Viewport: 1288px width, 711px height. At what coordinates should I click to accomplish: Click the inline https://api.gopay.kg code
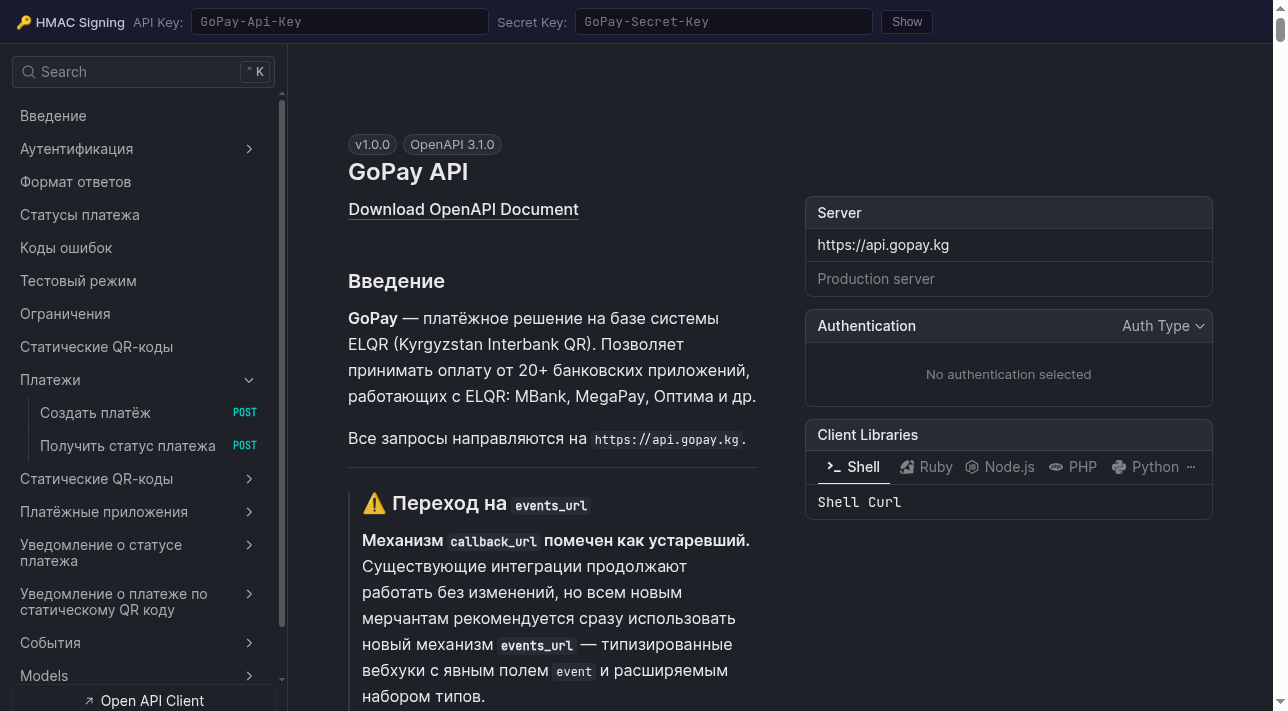666,439
